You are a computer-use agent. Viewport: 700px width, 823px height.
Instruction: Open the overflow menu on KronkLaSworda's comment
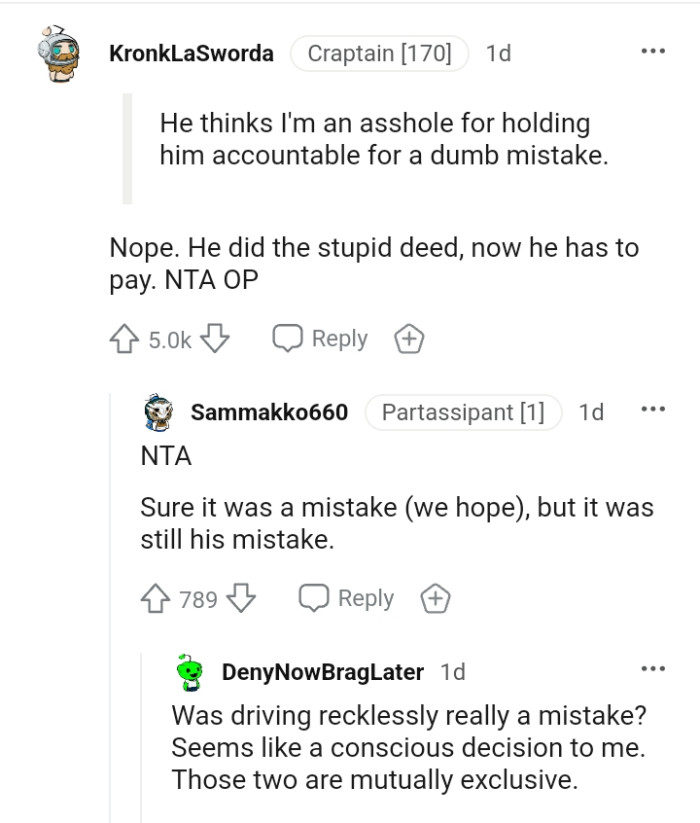tap(652, 50)
